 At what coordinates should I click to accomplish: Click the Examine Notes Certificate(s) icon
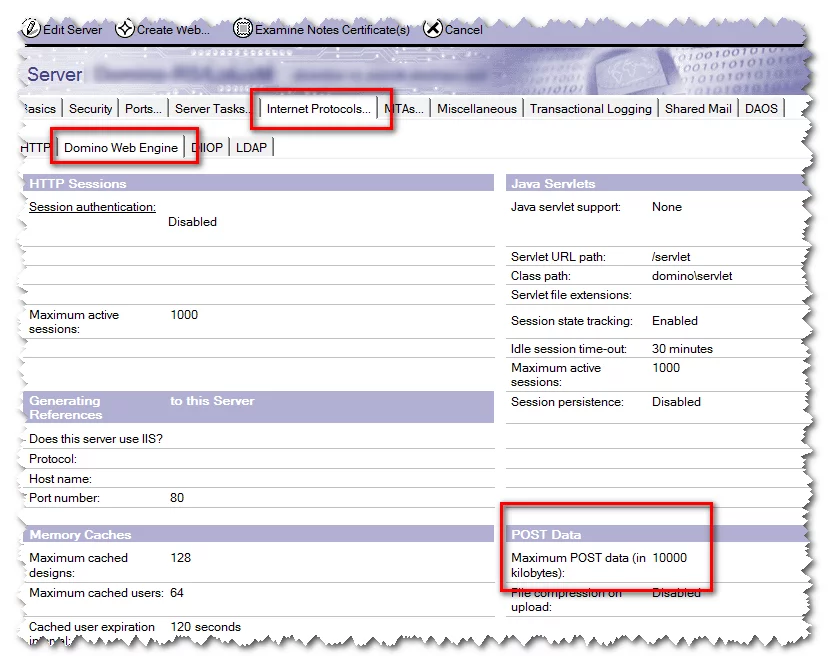coord(243,29)
